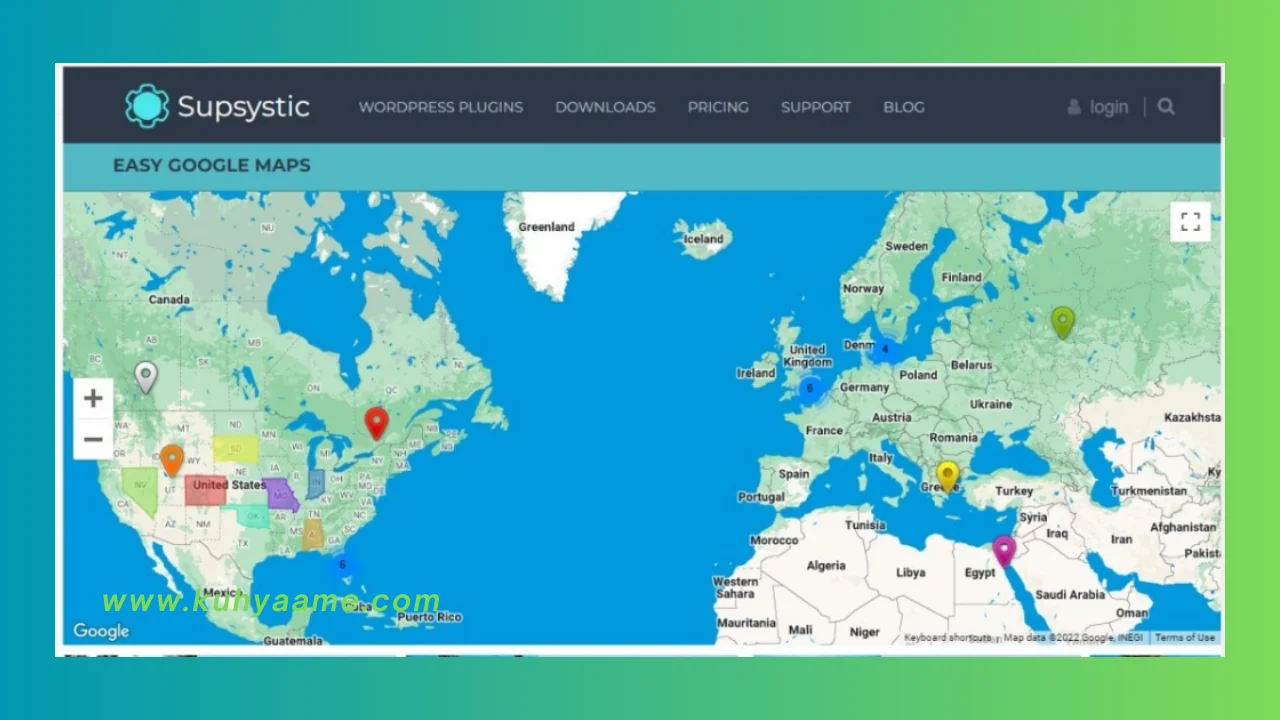Select the green marker in Russia
Screen dimensions: 1280x720
pyautogui.click(x=1062, y=322)
